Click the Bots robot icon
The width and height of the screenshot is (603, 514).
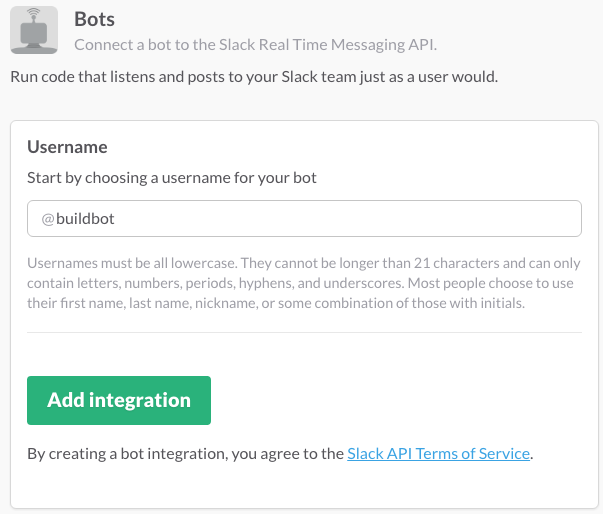[x=34, y=30]
